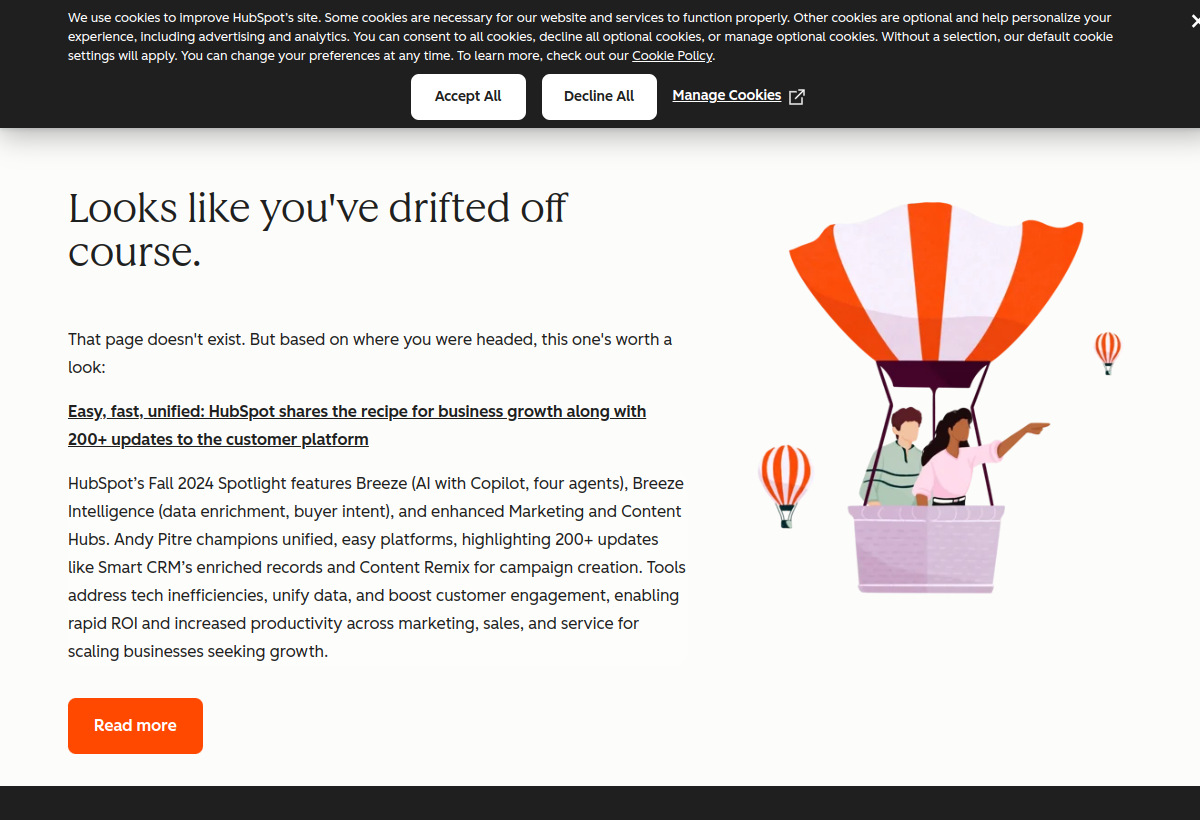The height and width of the screenshot is (820, 1200).
Task: Open the Manage Cookies link
Action: pyautogui.click(x=727, y=95)
